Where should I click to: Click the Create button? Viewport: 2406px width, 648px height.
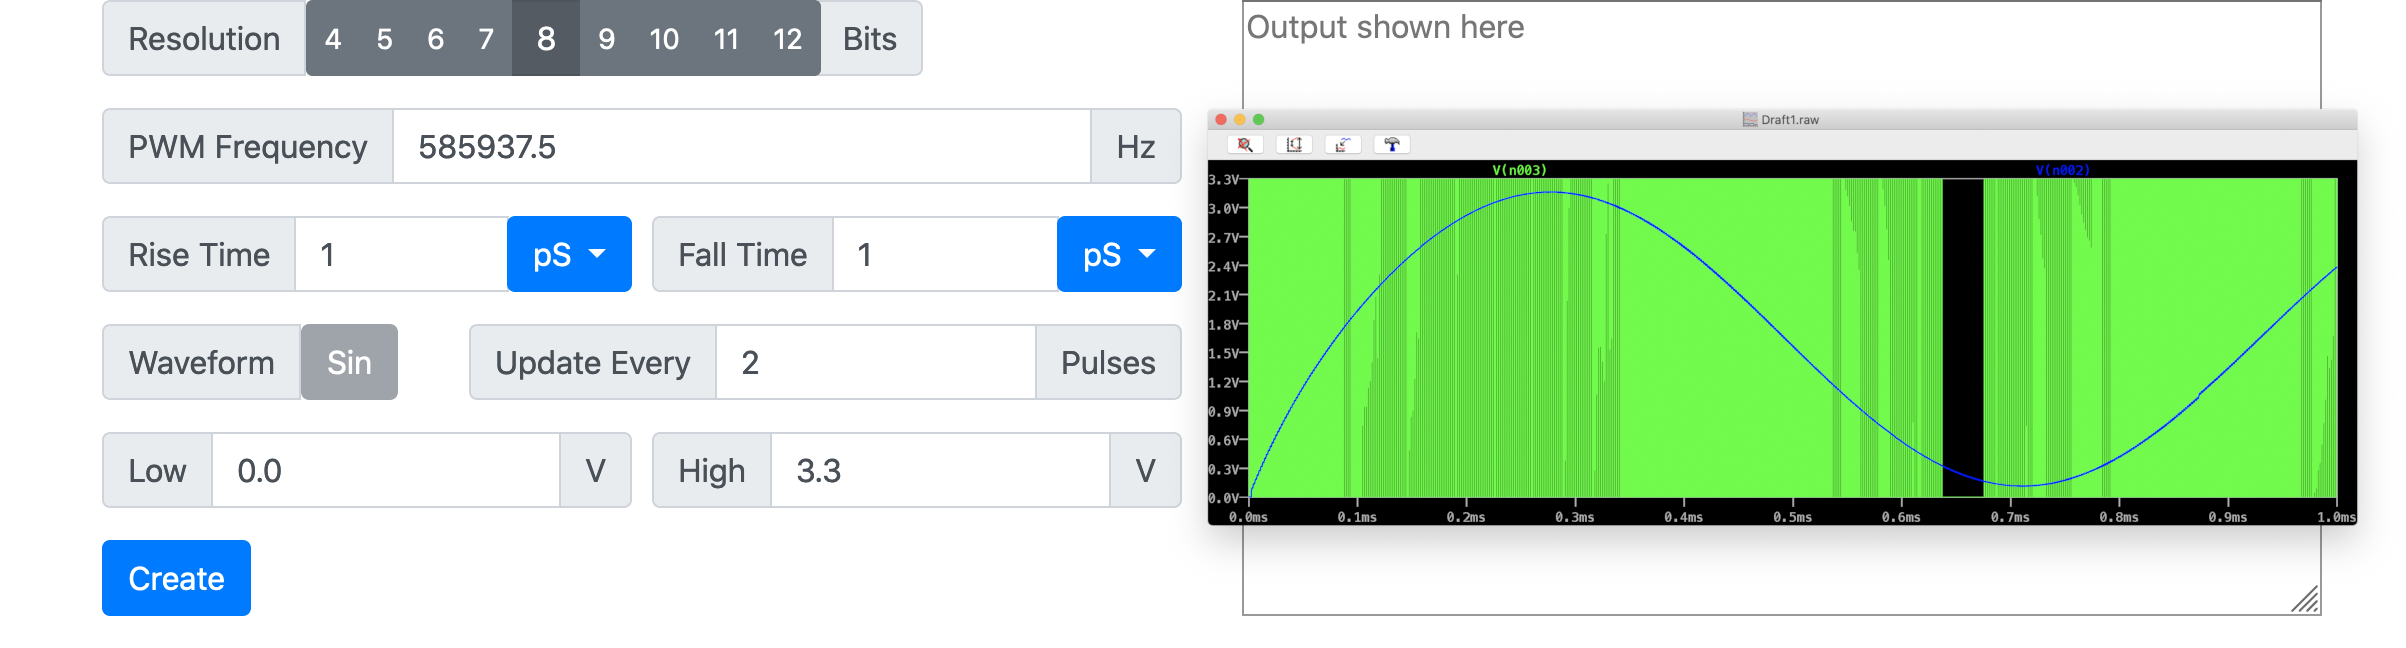tap(176, 578)
